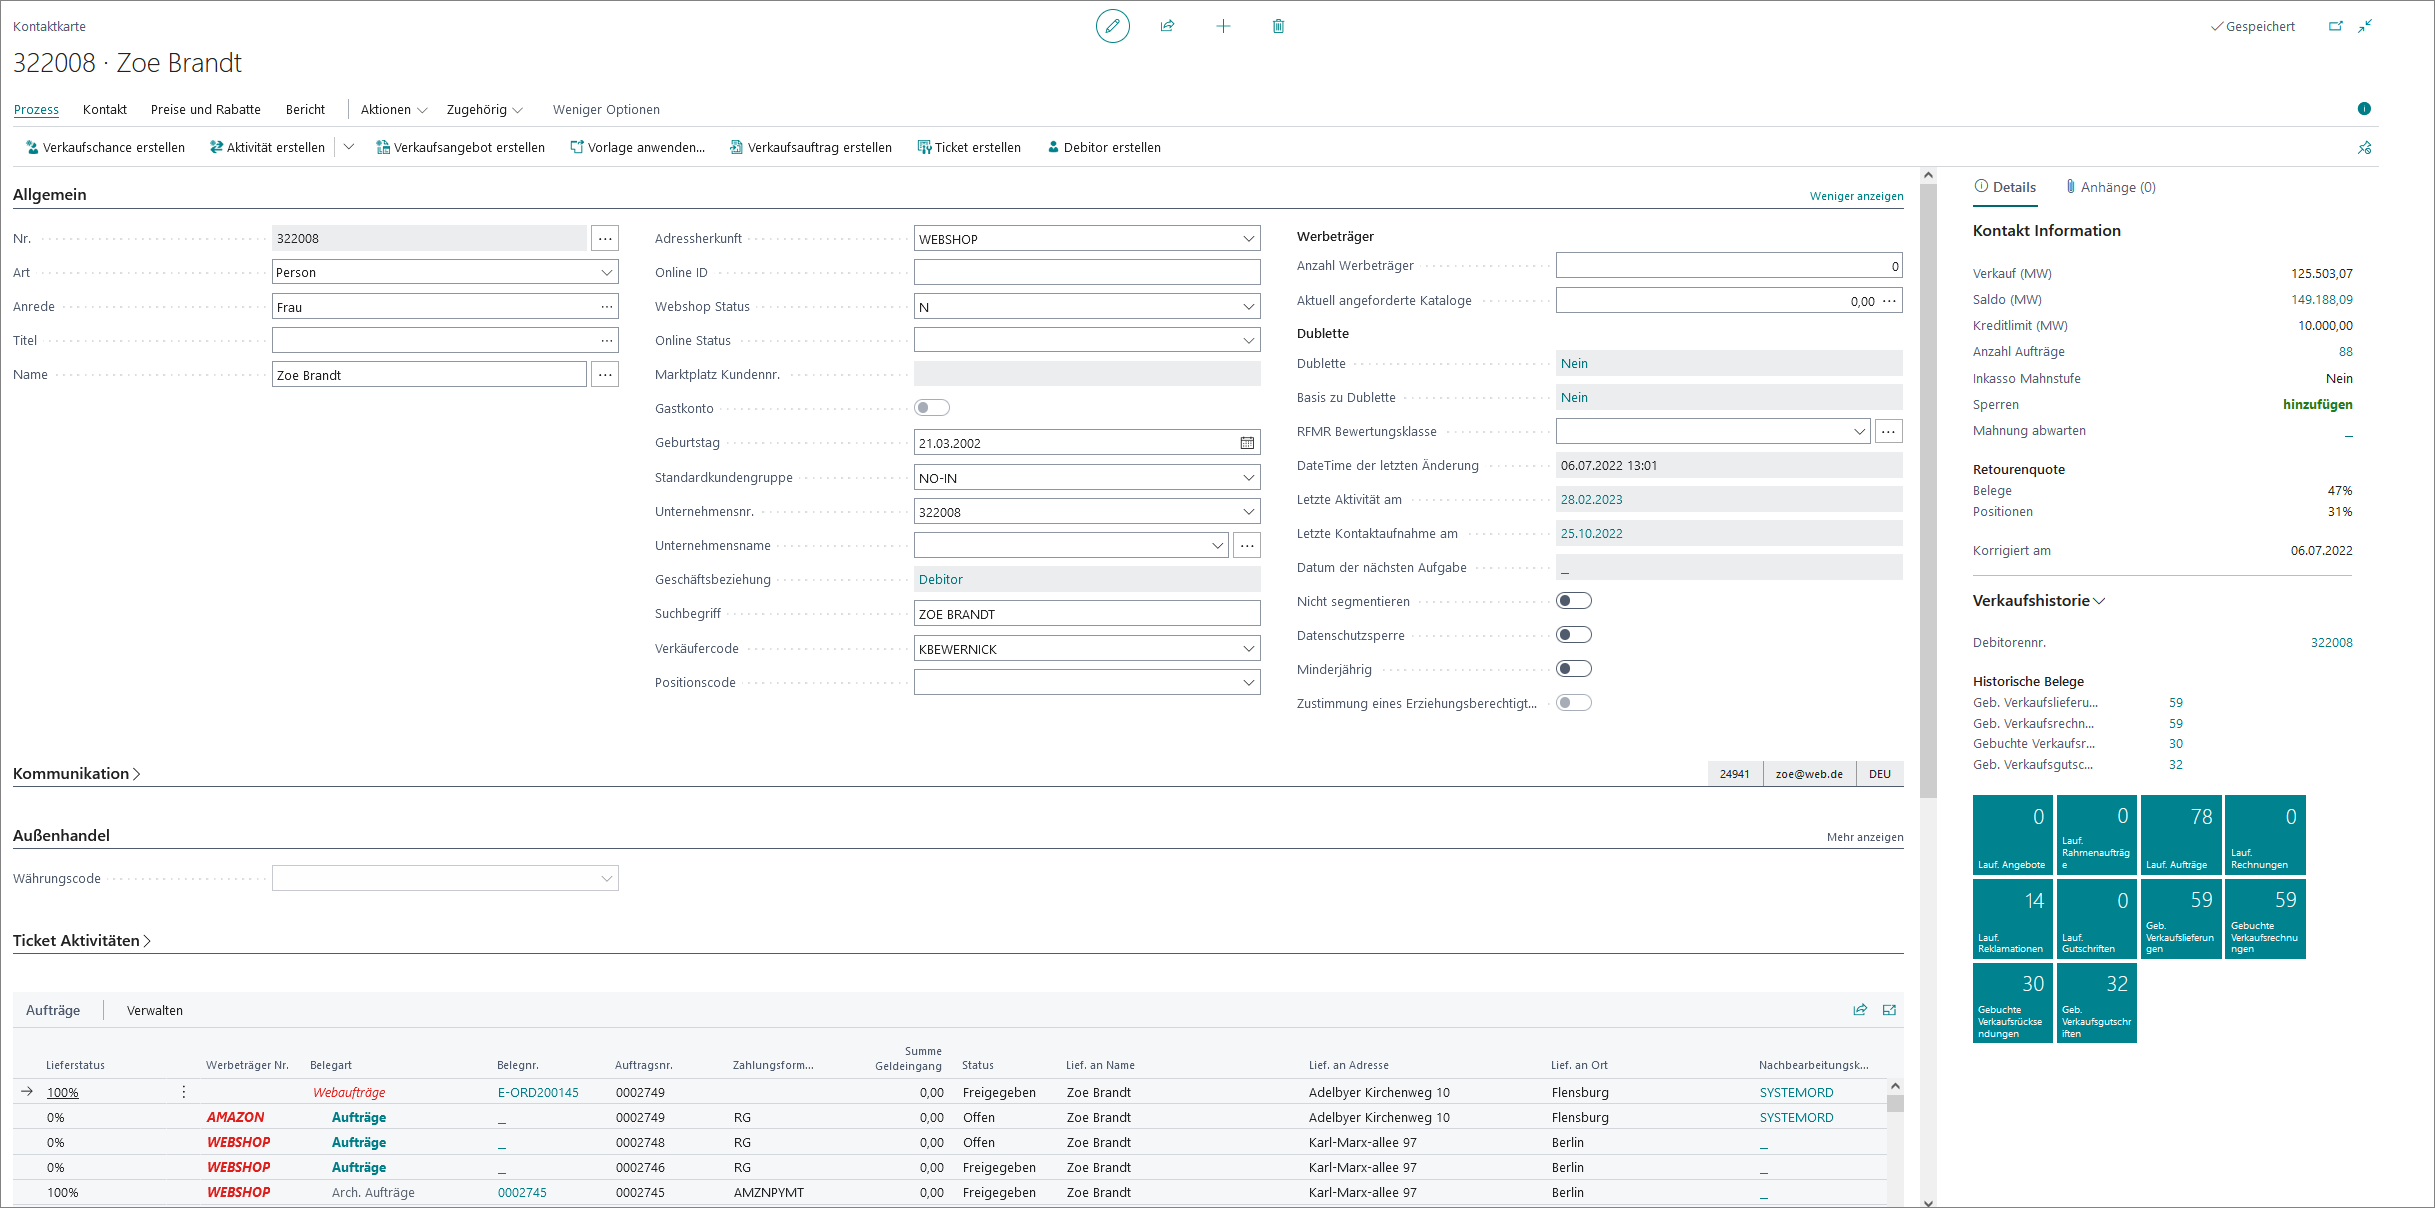Click the main page vertical scrollbar
This screenshot has width=2435, height=1208.
(x=1928, y=490)
